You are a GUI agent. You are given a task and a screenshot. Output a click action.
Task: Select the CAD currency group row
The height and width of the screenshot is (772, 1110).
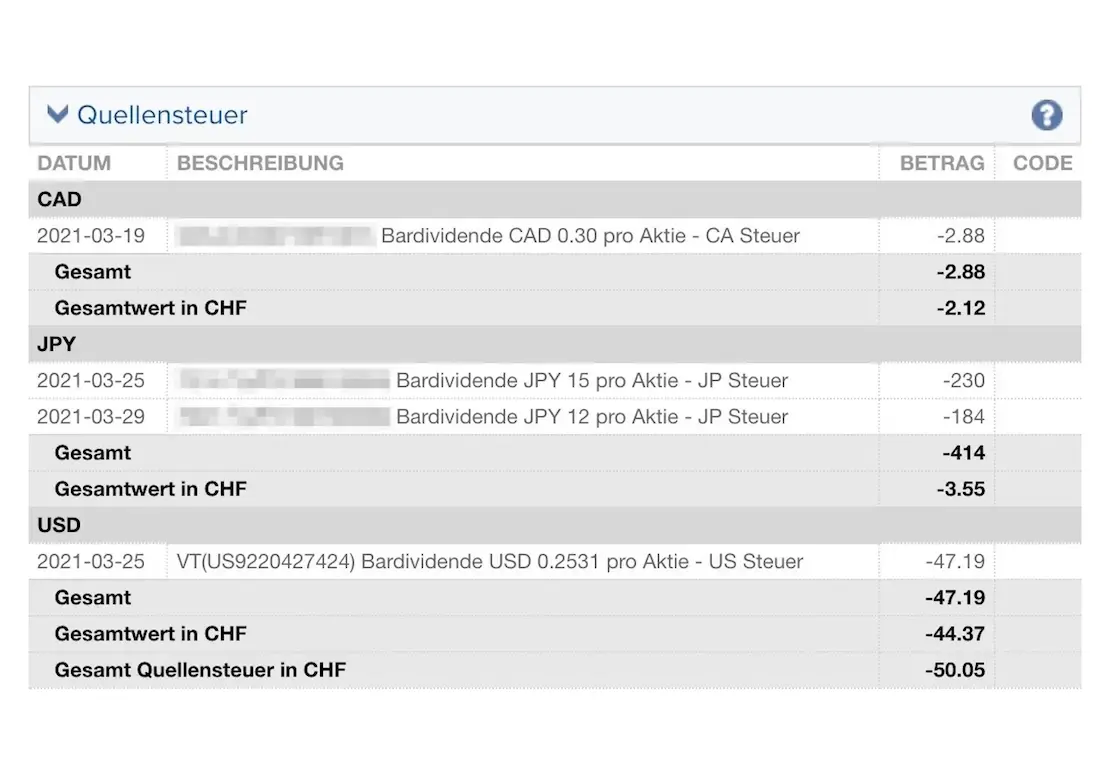click(60, 200)
